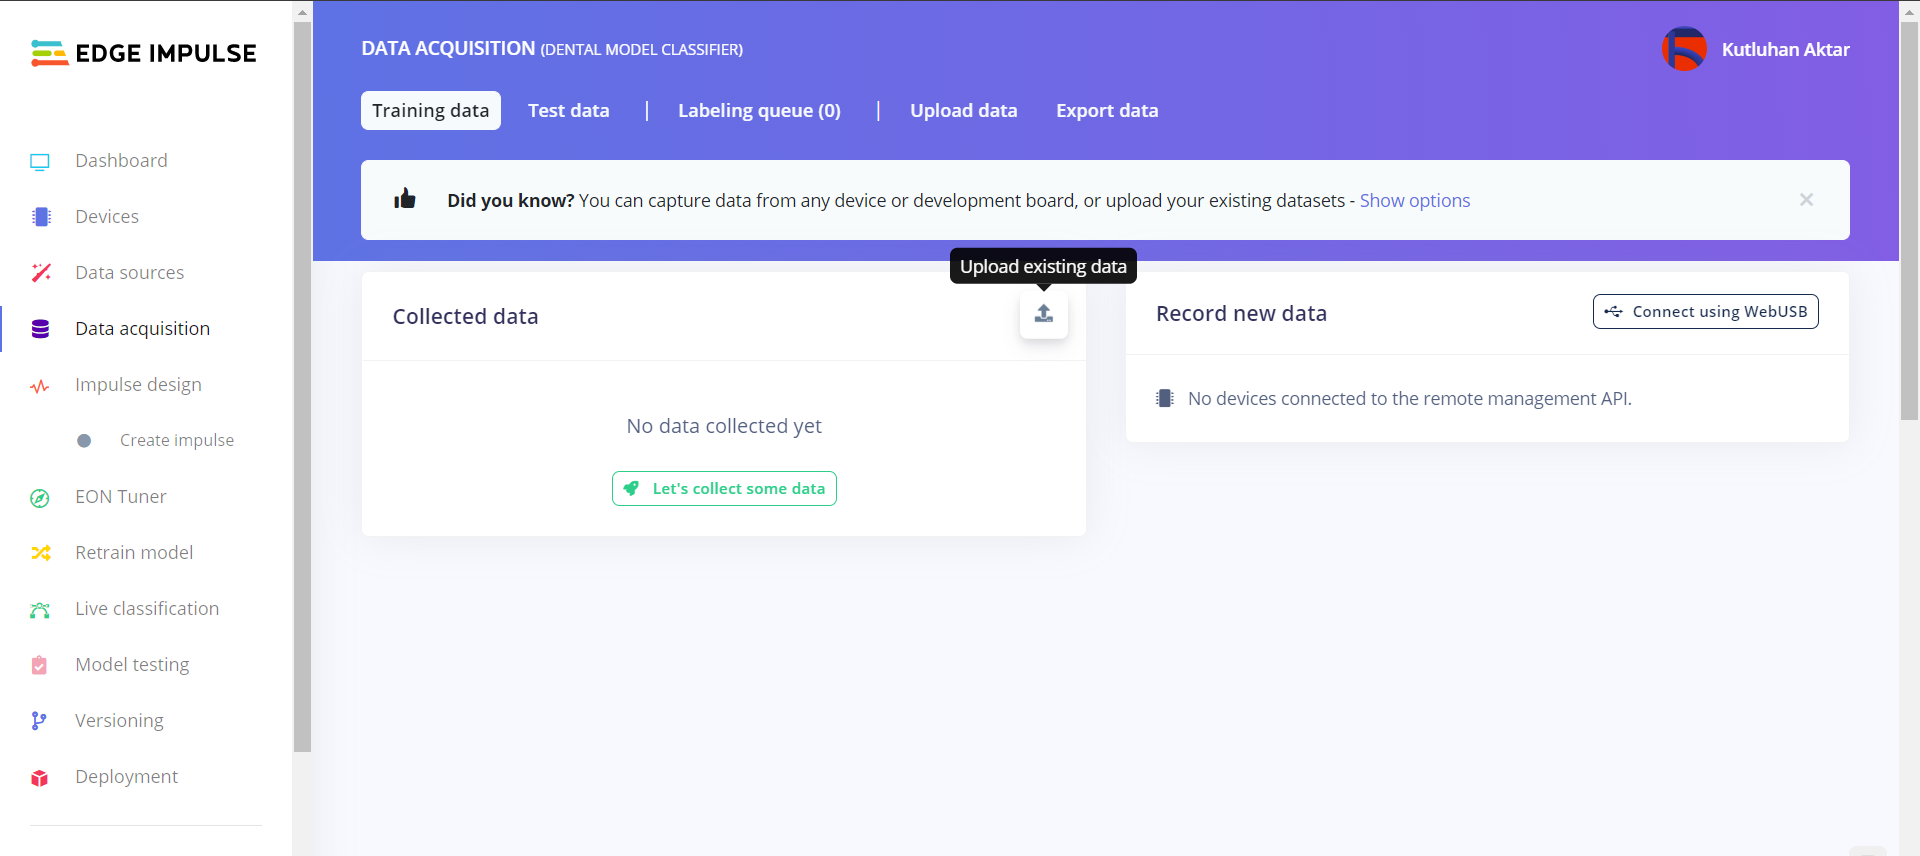Open the Upload data tab
This screenshot has width=1920, height=856.
click(x=964, y=111)
